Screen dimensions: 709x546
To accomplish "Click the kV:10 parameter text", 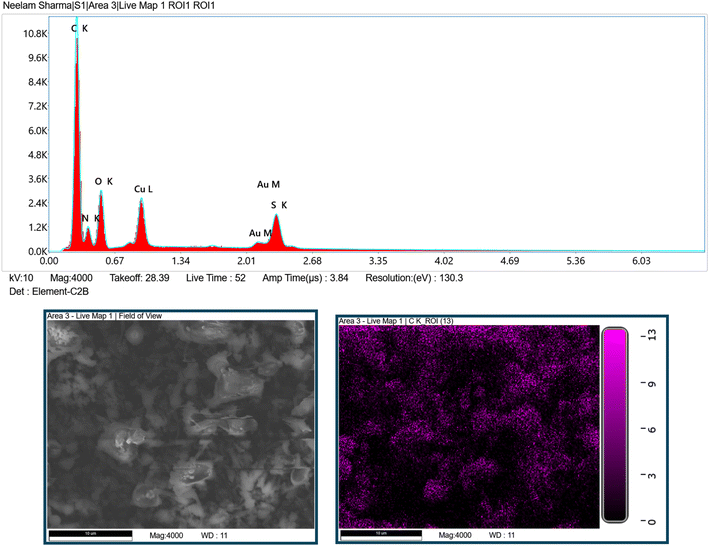I will [22, 277].
